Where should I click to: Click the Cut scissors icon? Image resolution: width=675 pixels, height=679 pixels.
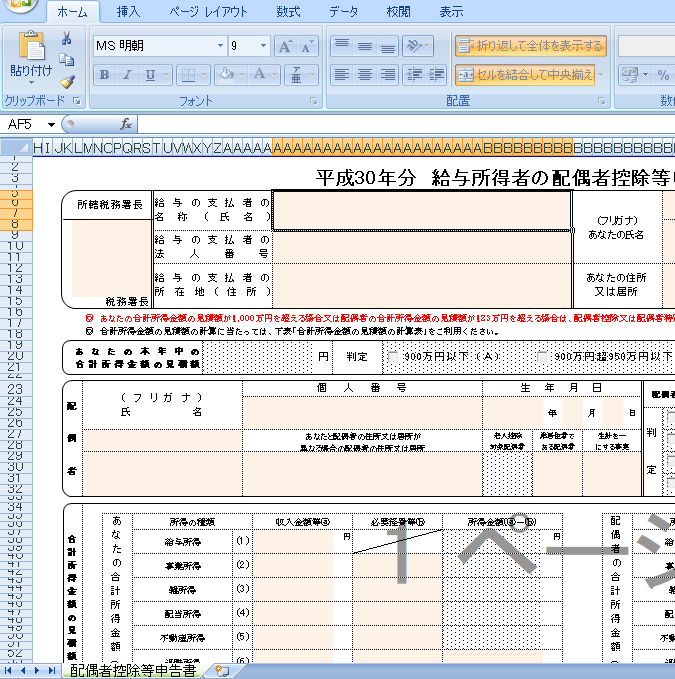(x=66, y=39)
